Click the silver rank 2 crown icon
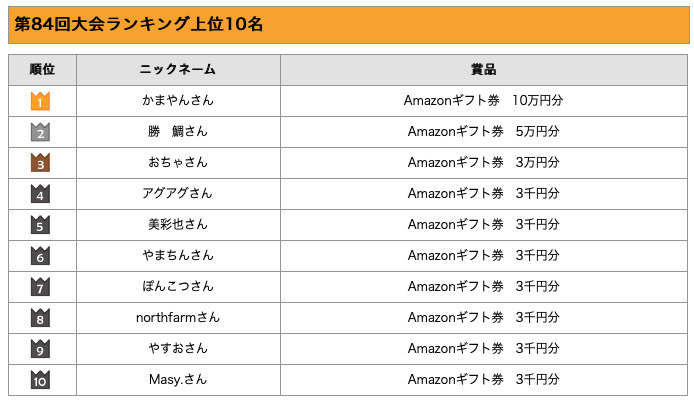The width and height of the screenshot is (694, 403). tap(41, 132)
